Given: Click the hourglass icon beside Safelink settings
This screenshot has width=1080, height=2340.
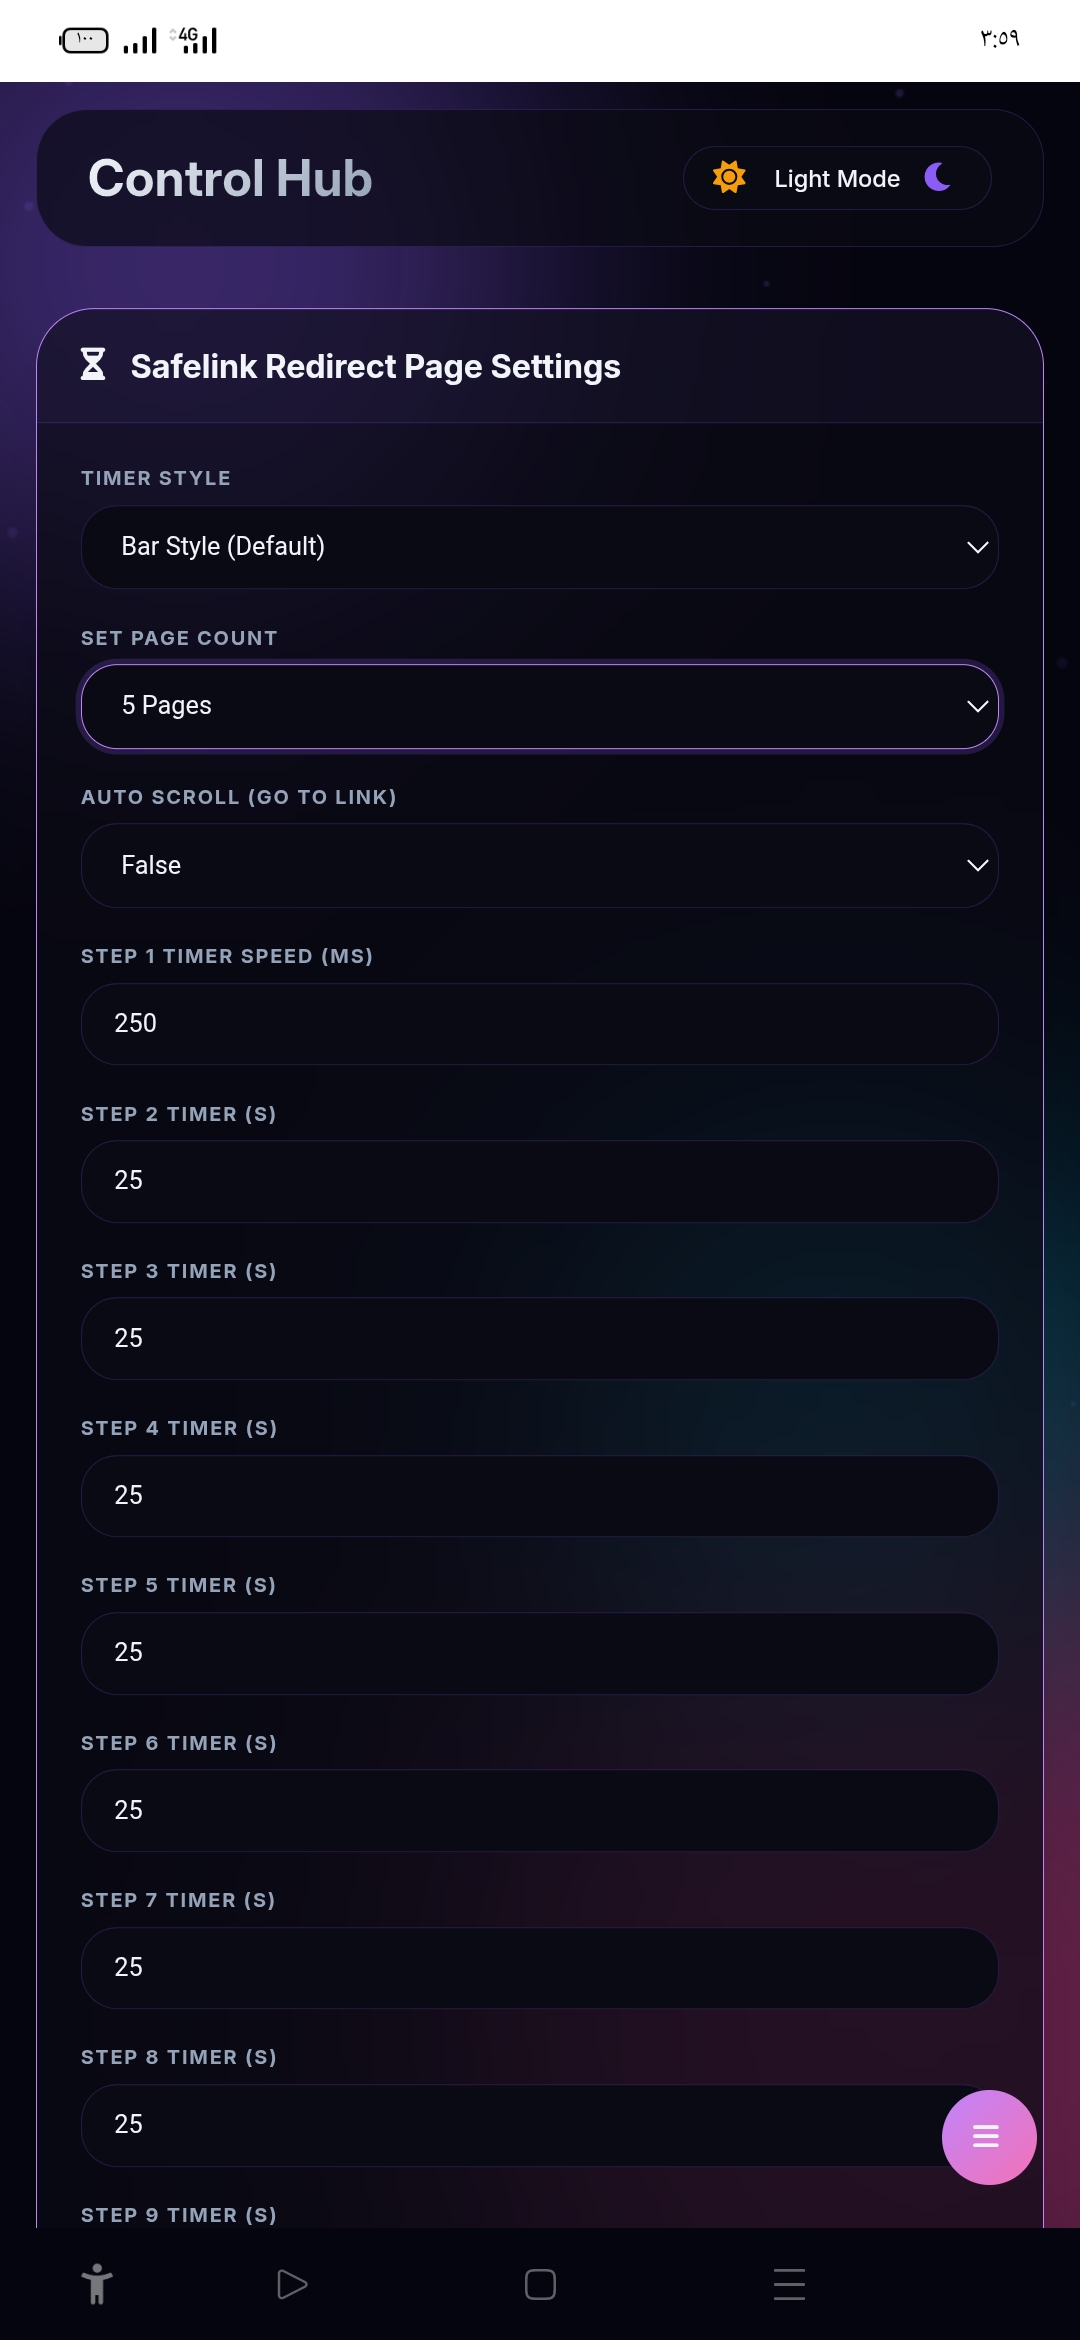Looking at the screenshot, I should pos(93,365).
